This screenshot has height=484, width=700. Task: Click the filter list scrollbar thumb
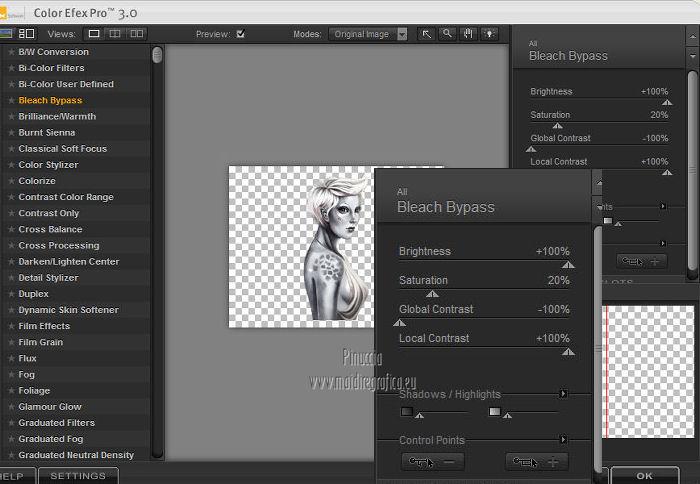coord(157,55)
